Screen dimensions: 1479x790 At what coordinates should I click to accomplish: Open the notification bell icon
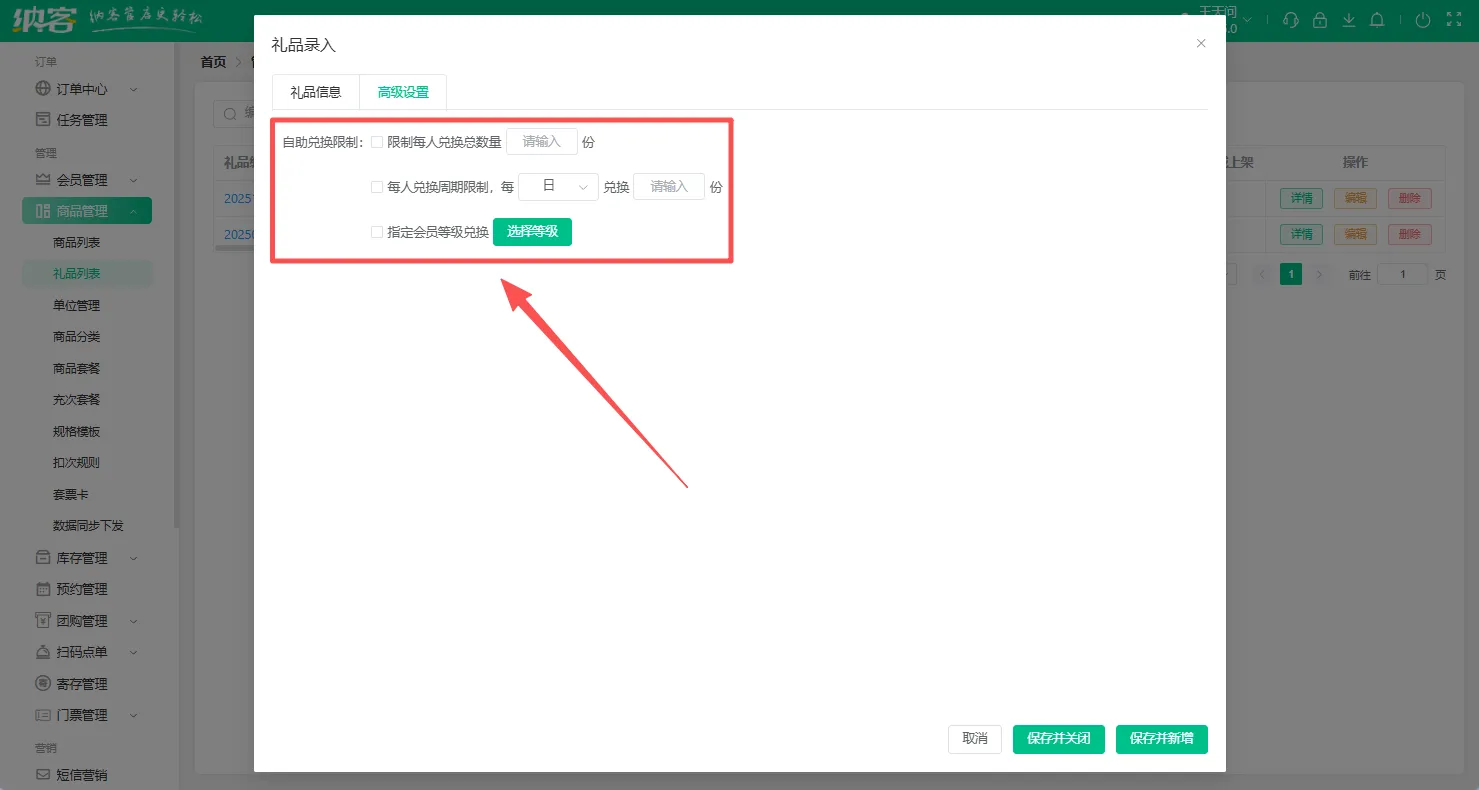click(x=1377, y=20)
